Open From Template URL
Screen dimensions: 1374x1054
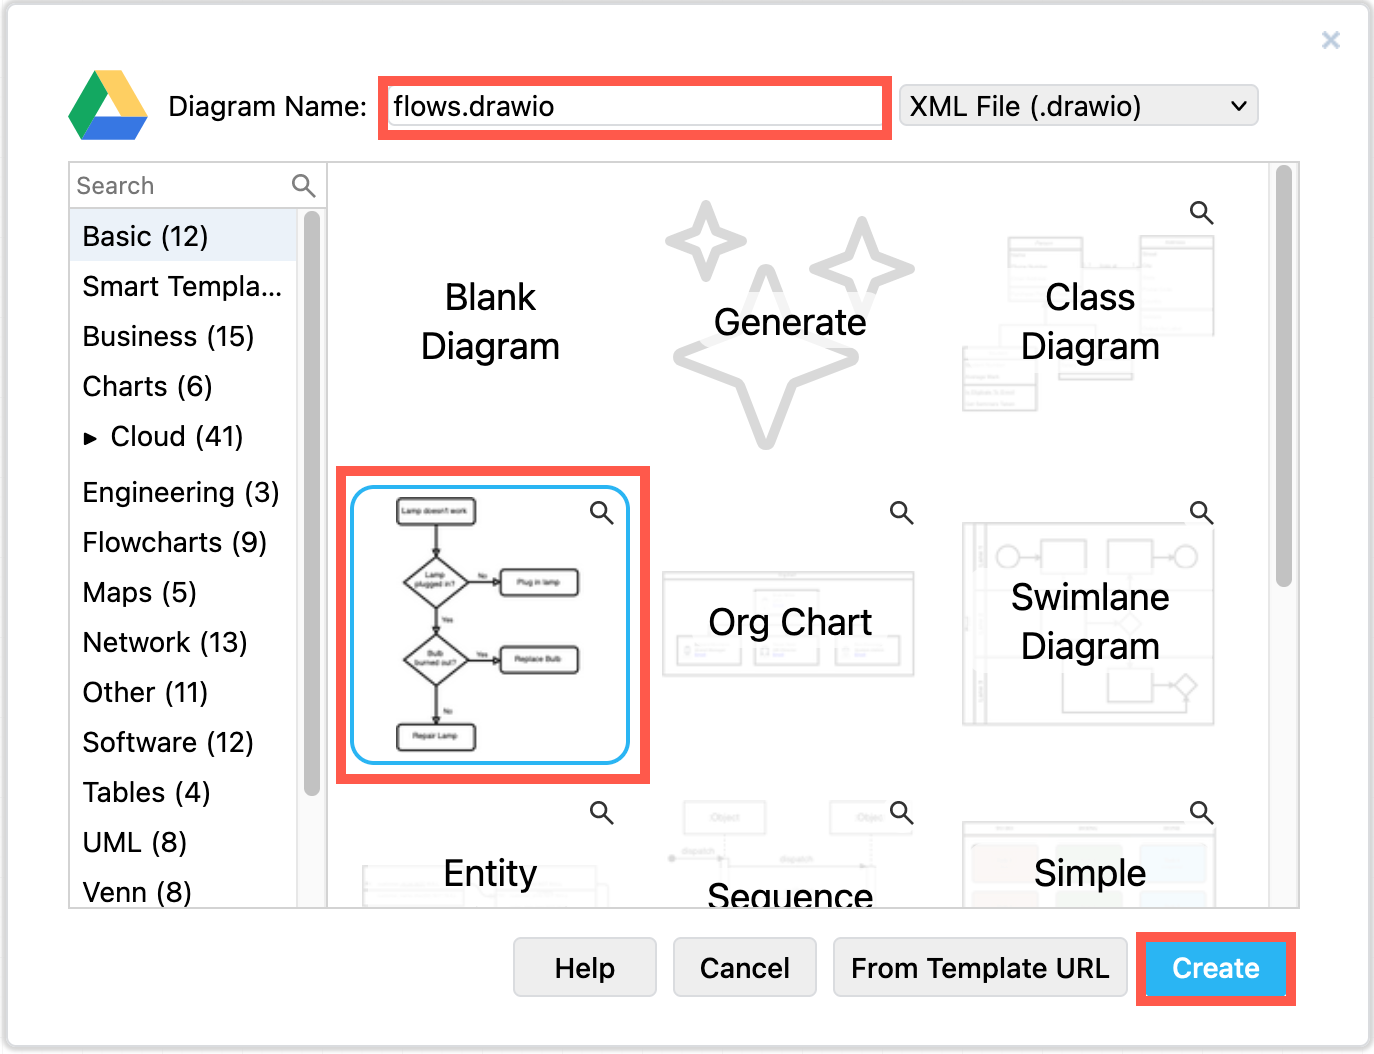pyautogui.click(x=980, y=967)
